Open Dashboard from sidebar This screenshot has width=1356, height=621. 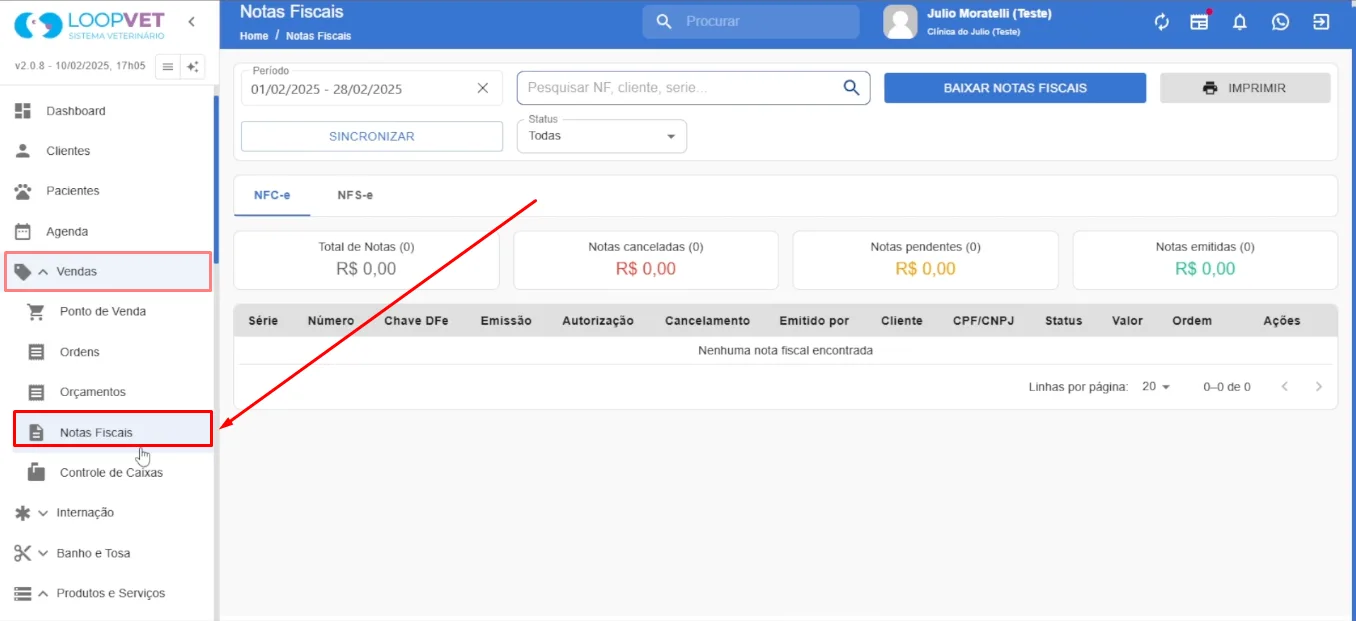point(107,111)
